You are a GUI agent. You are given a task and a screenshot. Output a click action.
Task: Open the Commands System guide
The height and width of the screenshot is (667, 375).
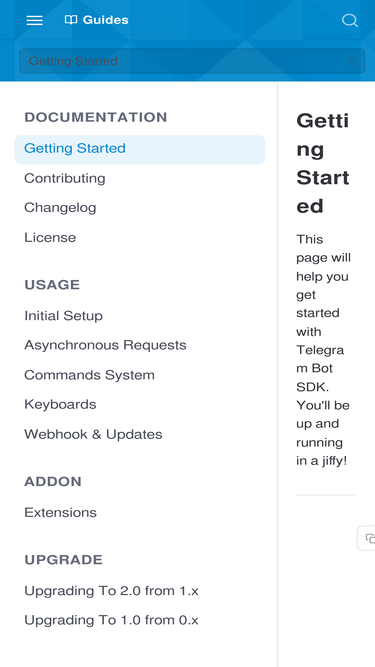click(89, 375)
